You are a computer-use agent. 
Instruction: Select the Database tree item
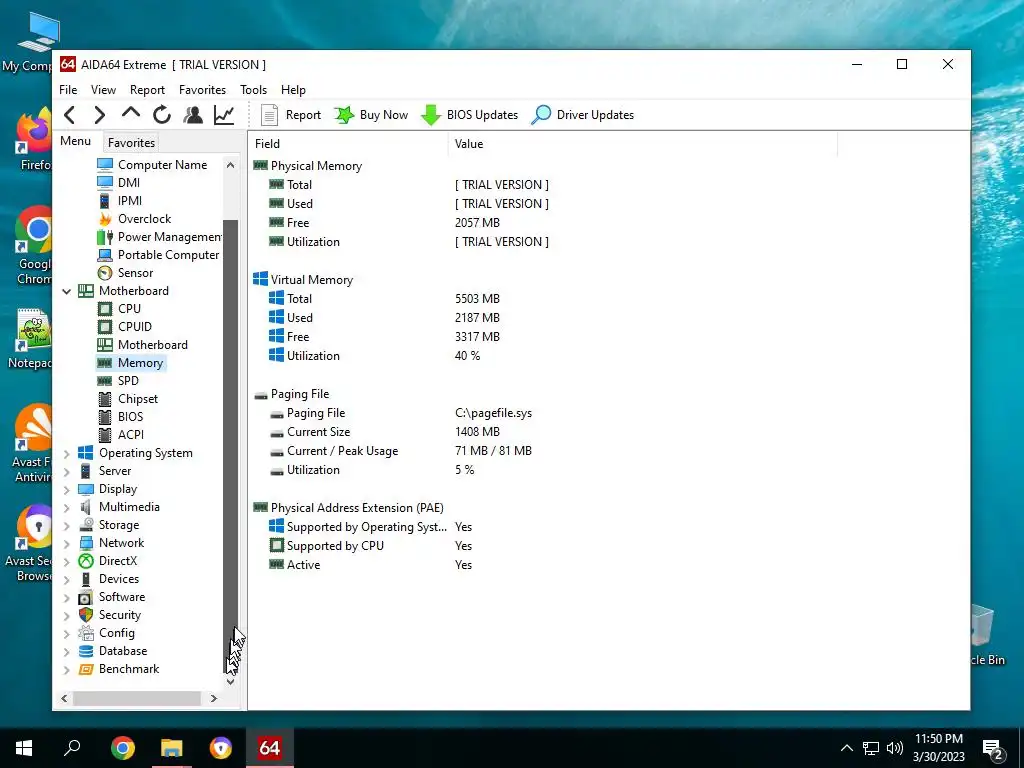[112, 651]
